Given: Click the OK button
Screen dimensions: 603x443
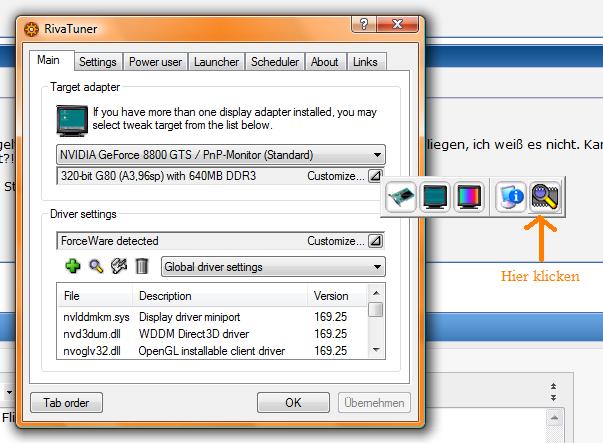Looking at the screenshot, I should [293, 403].
